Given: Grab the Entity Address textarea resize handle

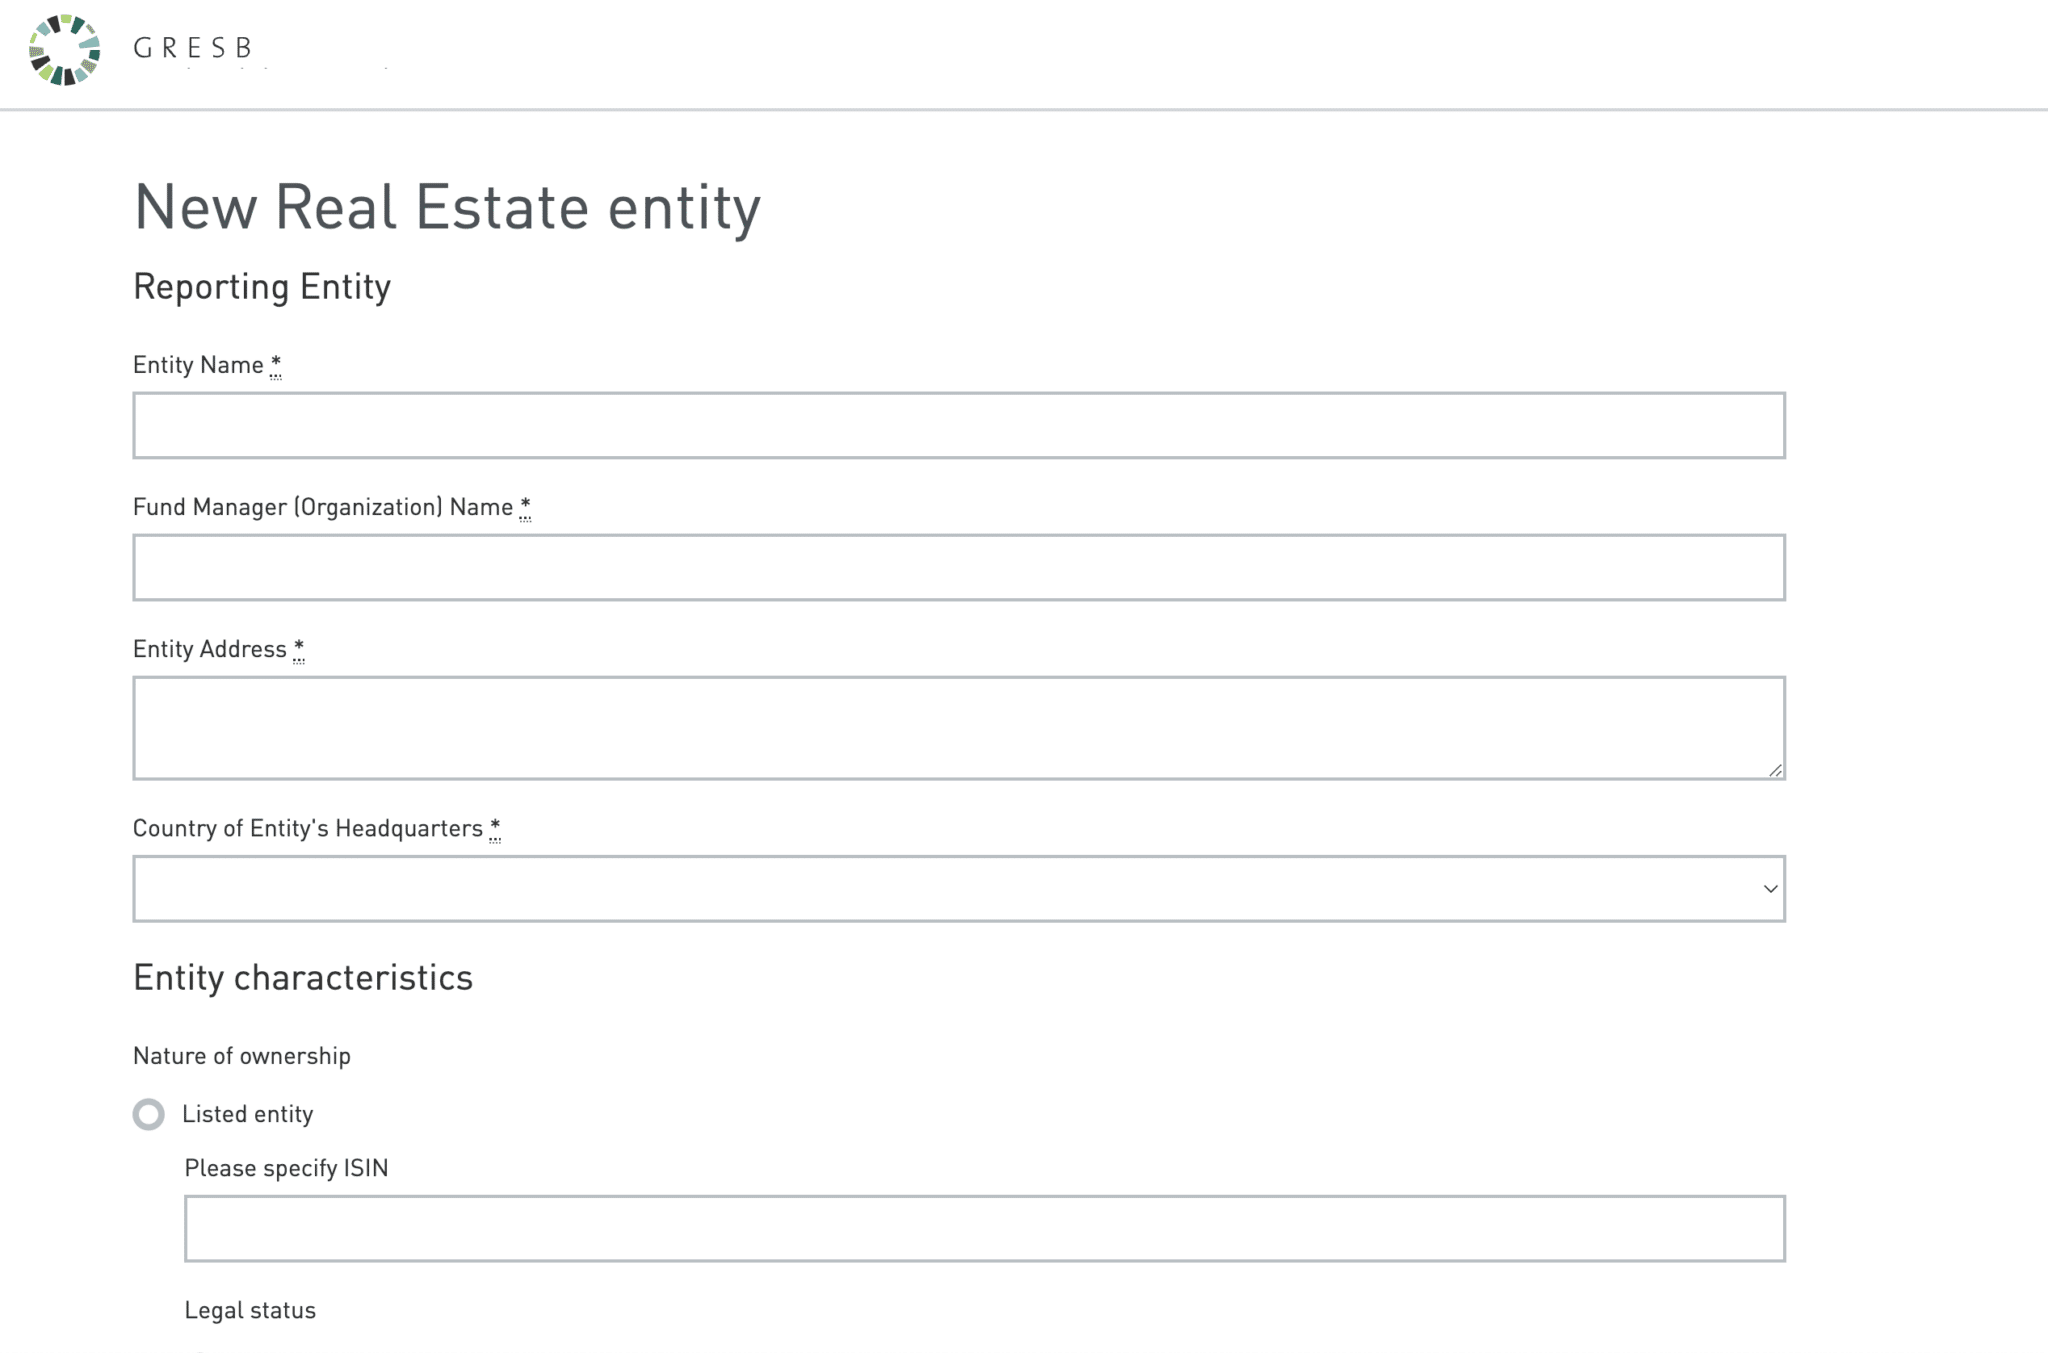Looking at the screenshot, I should [1774, 769].
